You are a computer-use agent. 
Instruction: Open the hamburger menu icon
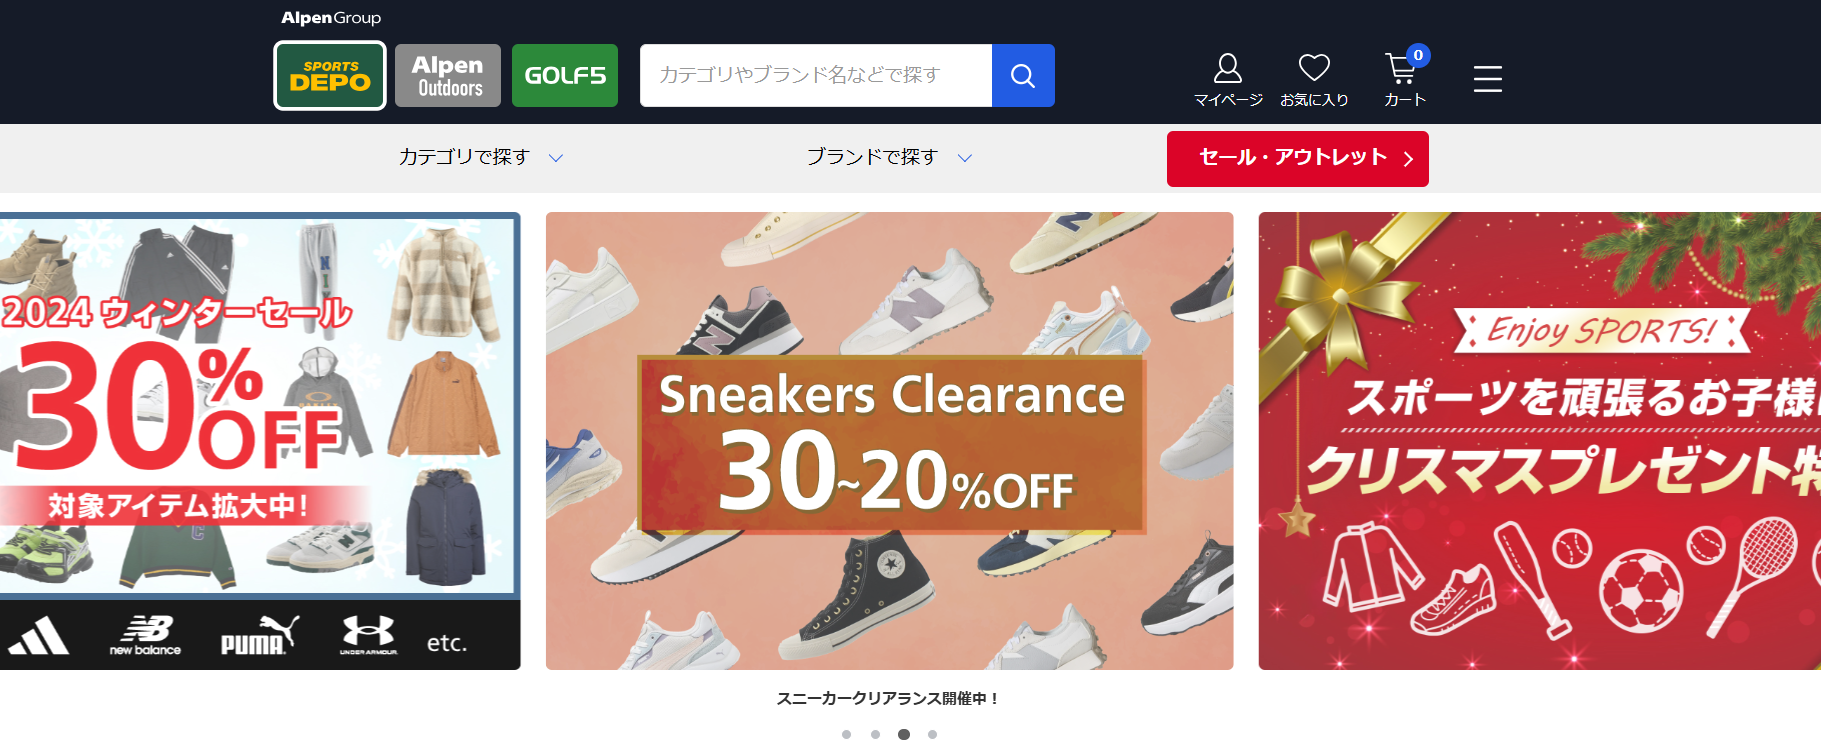[1488, 78]
